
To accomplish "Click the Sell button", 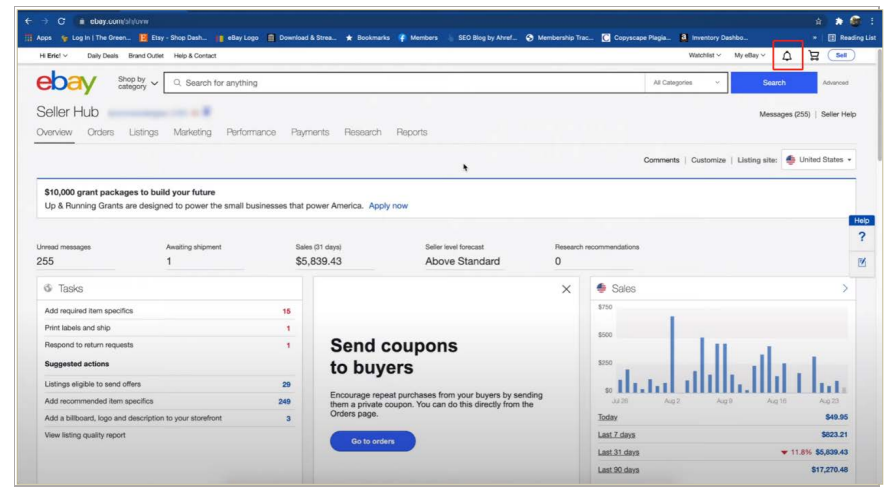I will (841, 56).
